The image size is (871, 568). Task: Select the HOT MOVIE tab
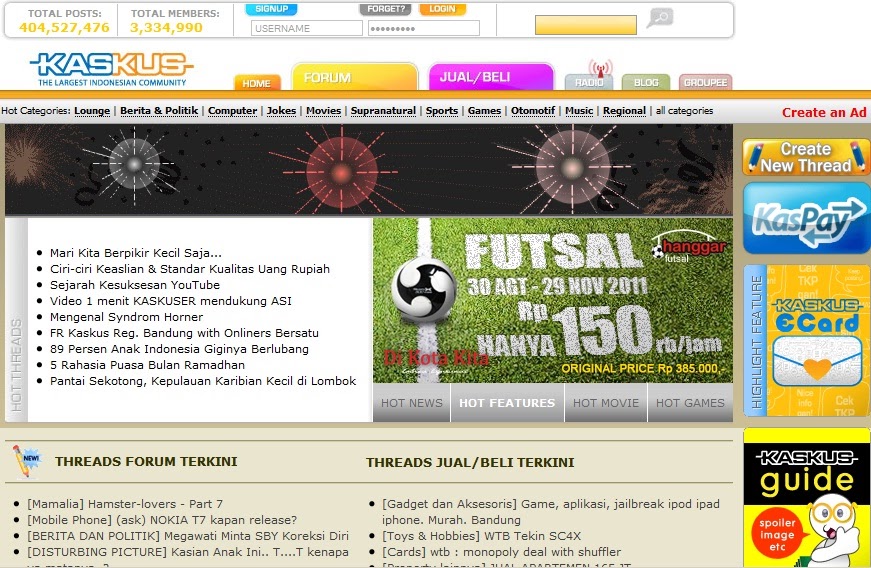click(x=606, y=403)
